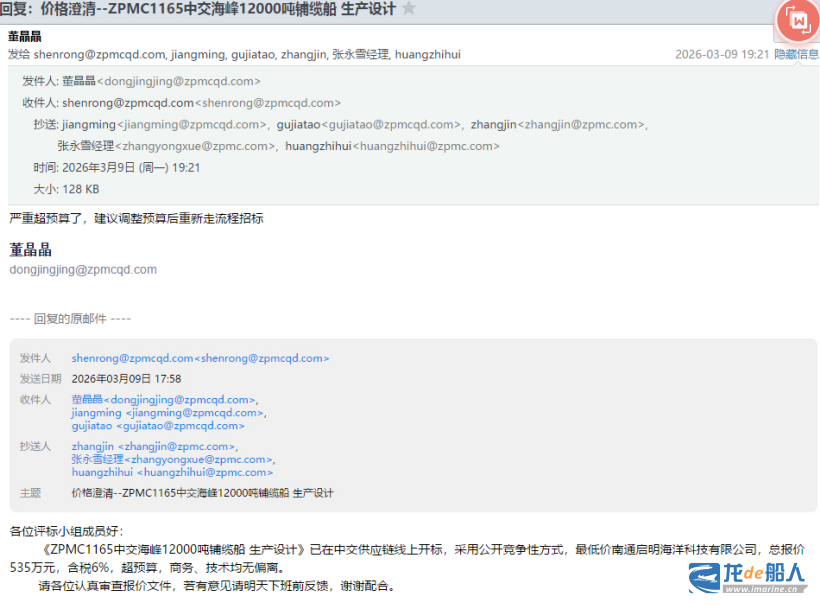Open original sender shenrong@zpmcqd.com link
Viewport: 820px width, 605px height.
[x=200, y=358]
